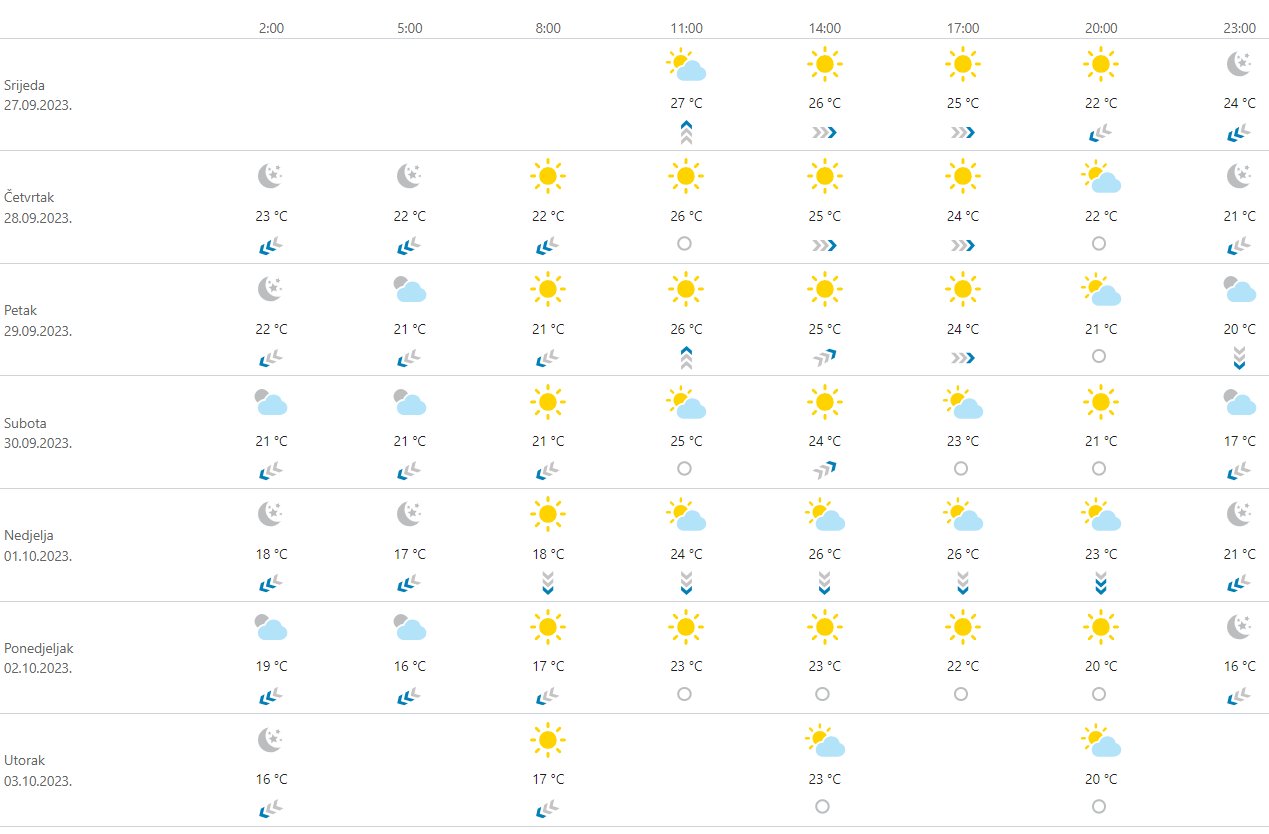1269x834 pixels.
Task: Select the Nedjelja 01.10.2023. row label
Action: coord(38,545)
